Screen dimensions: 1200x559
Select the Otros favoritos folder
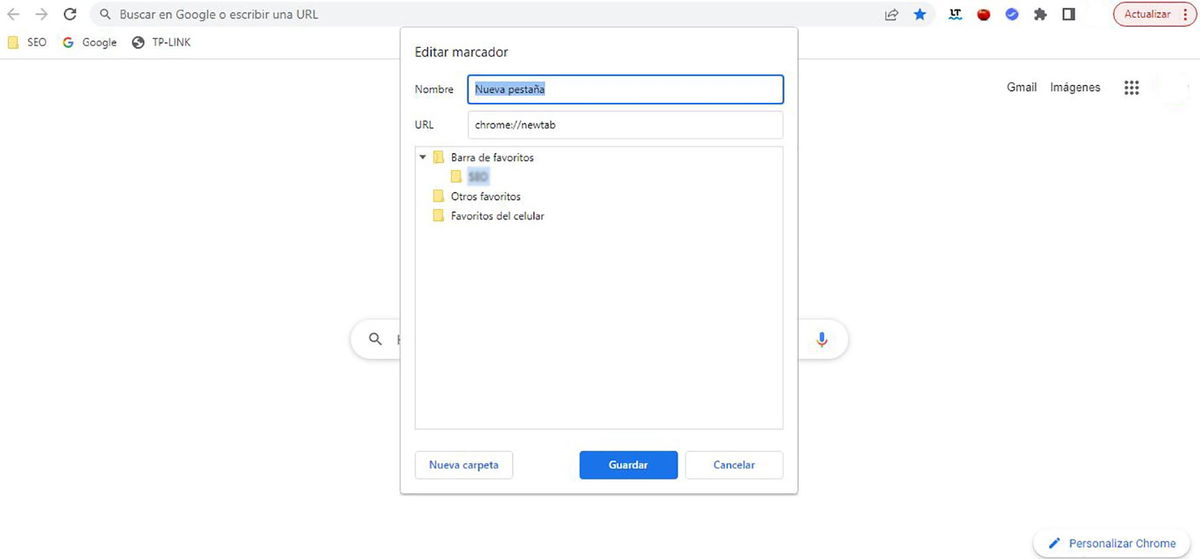coord(476,196)
